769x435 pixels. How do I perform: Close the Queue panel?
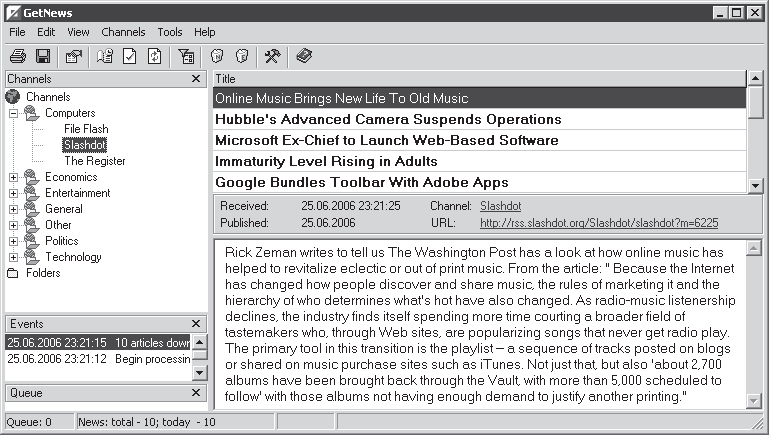point(196,393)
